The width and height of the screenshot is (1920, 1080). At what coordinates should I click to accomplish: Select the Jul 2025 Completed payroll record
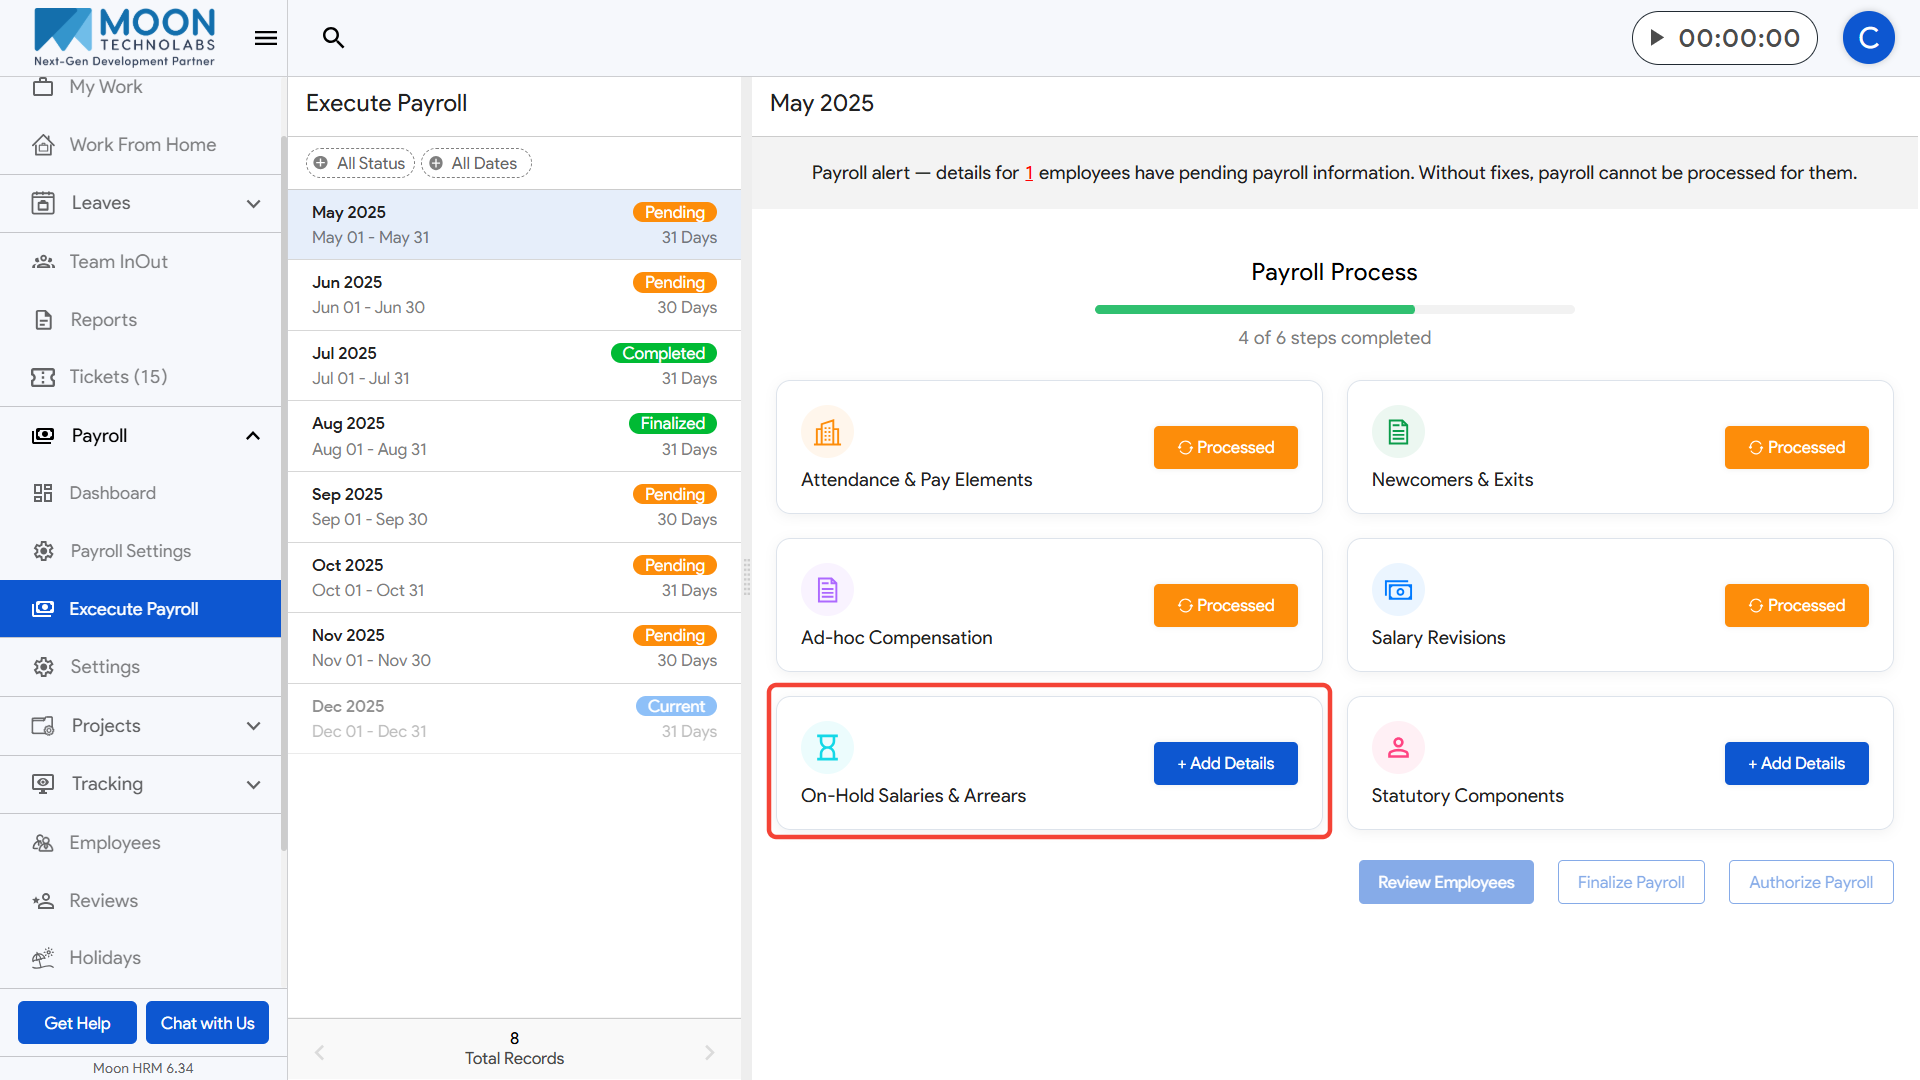514,365
